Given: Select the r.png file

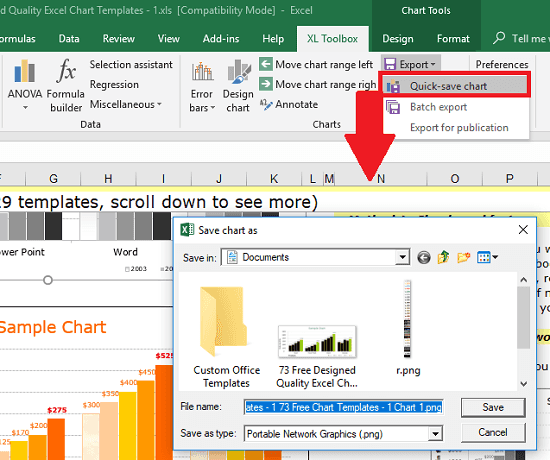Looking at the screenshot, I should [408, 328].
